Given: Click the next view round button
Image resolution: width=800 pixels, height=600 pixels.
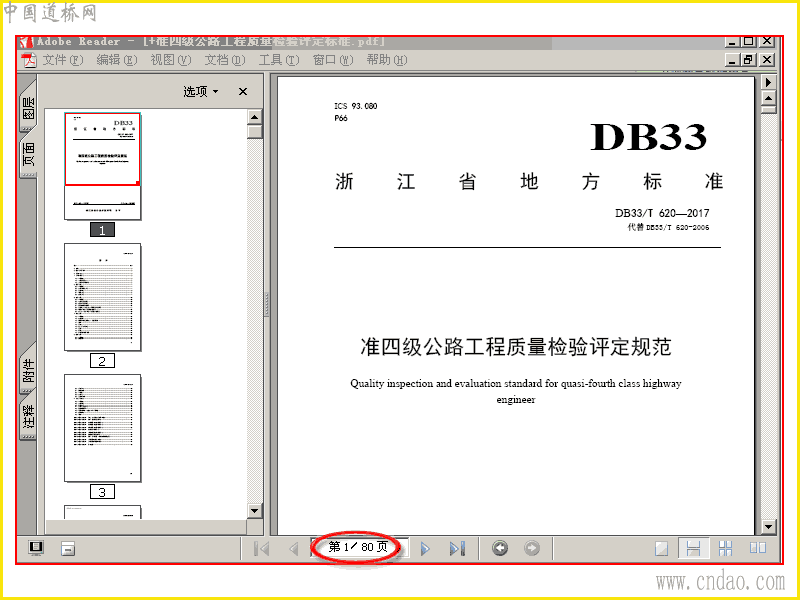Looking at the screenshot, I should point(532,548).
